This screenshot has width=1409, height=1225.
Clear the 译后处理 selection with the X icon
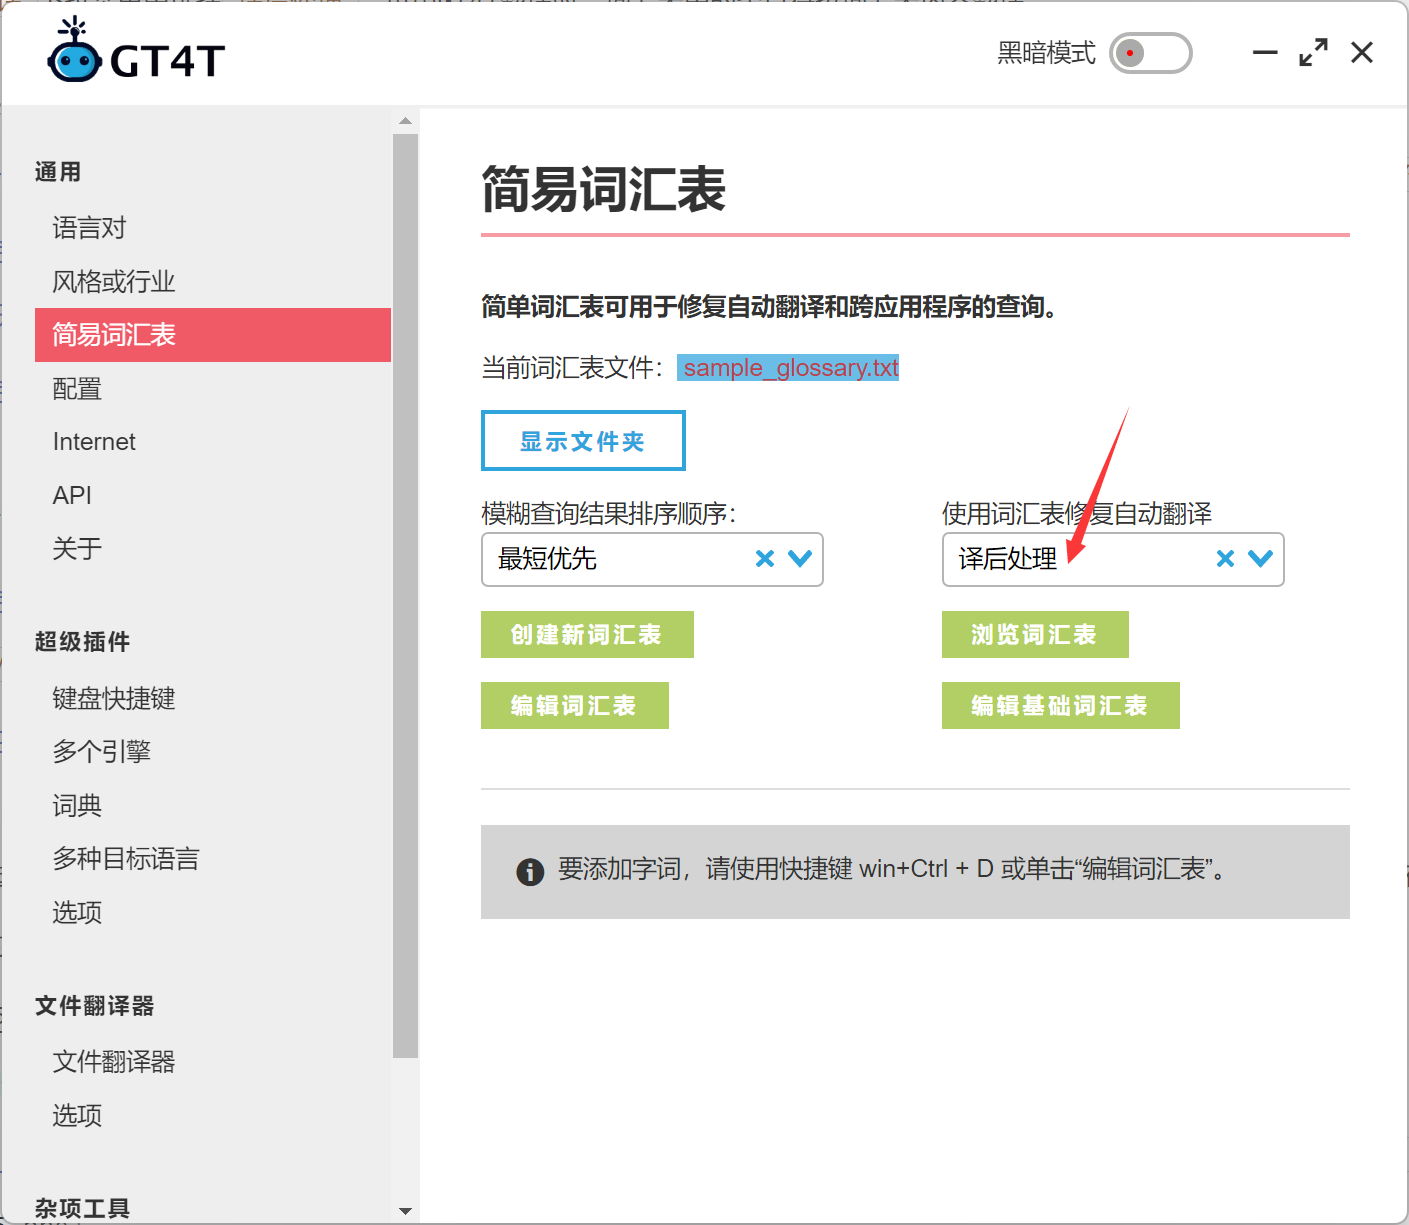(x=1225, y=559)
